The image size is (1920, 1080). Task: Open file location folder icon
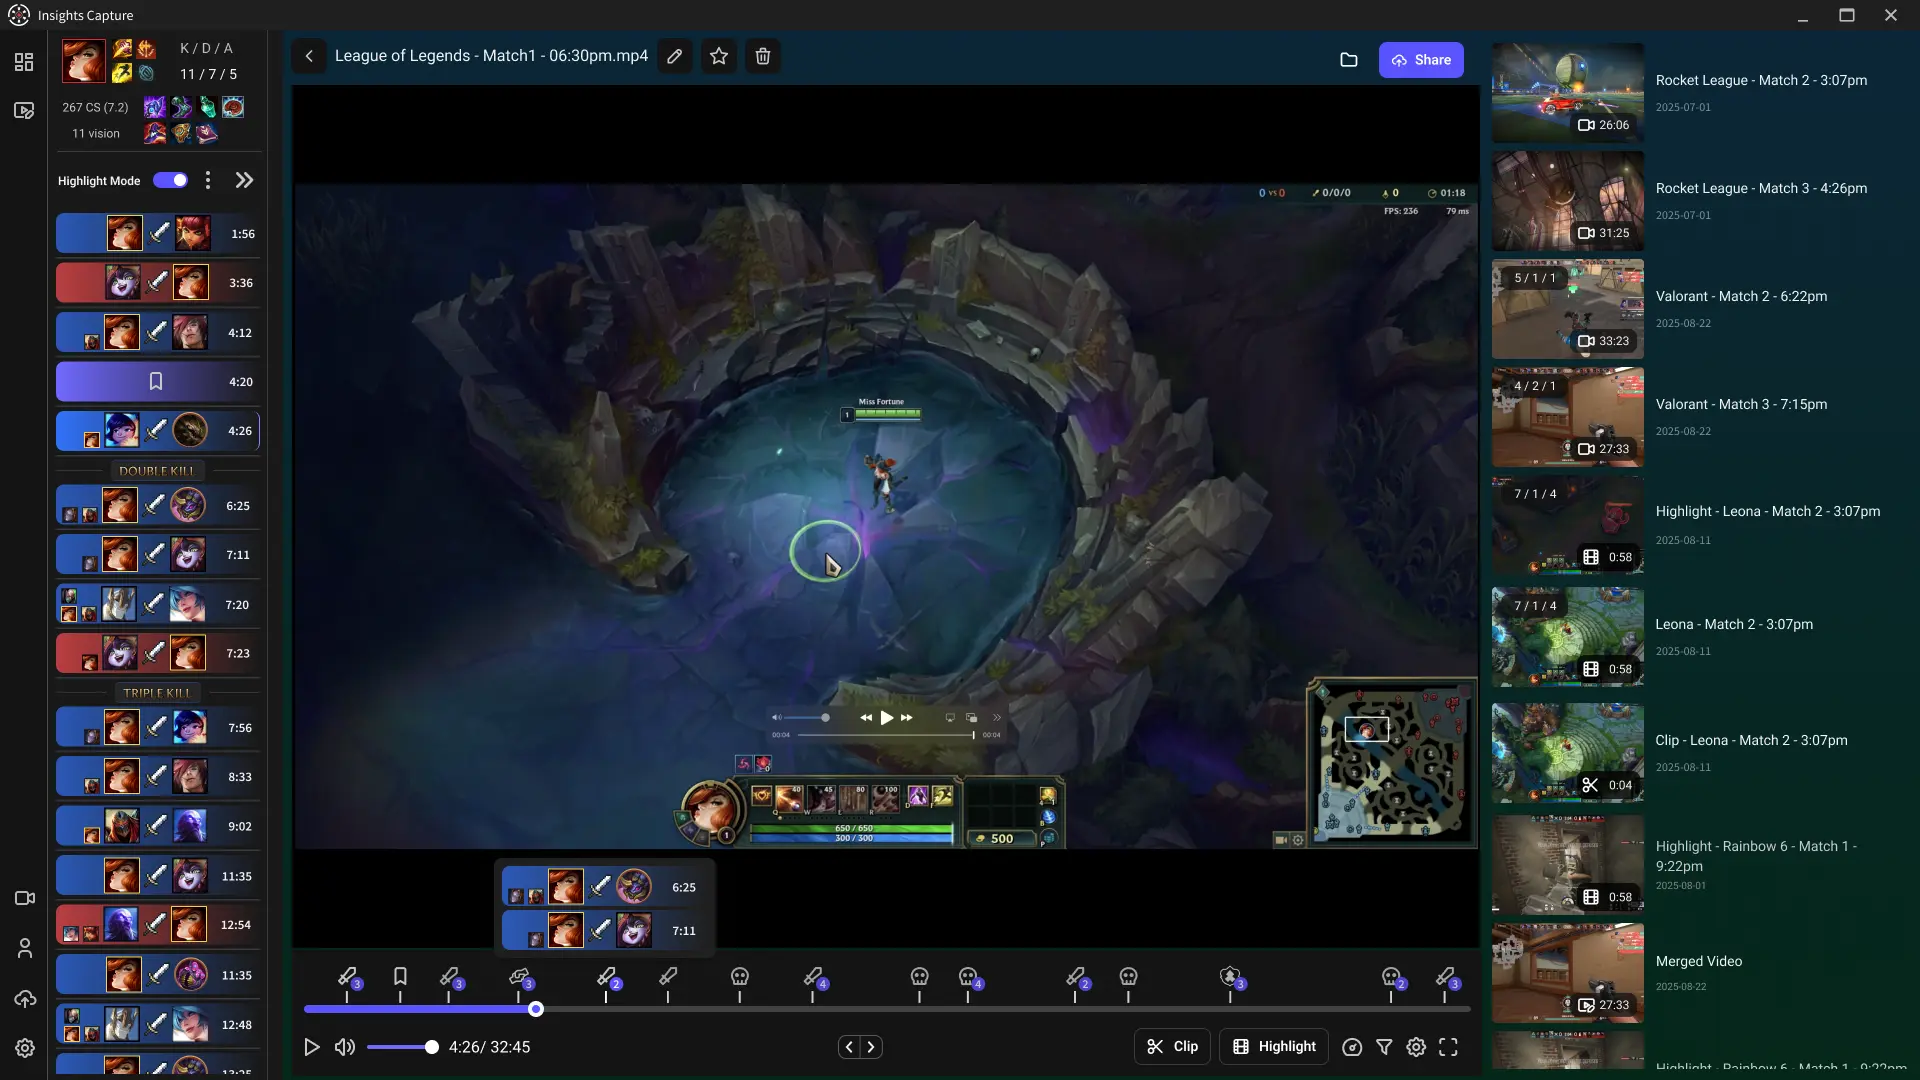1349,60
